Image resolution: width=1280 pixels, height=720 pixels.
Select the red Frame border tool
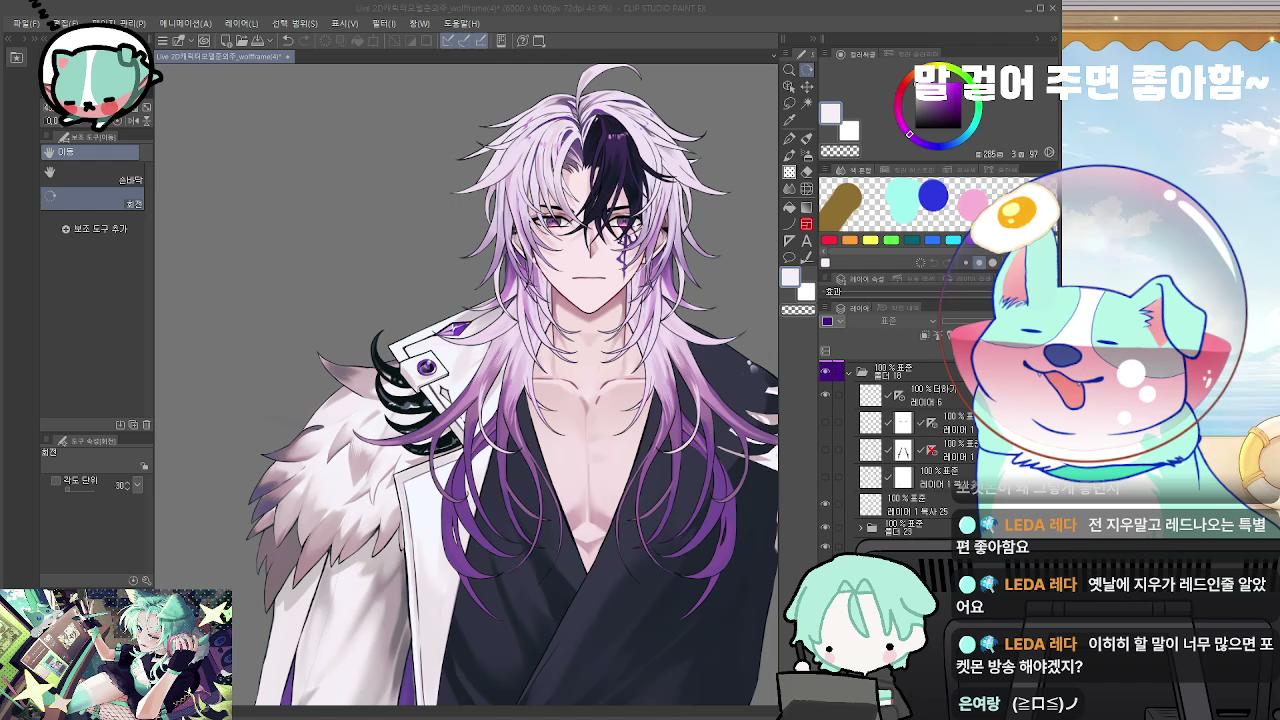click(x=807, y=224)
